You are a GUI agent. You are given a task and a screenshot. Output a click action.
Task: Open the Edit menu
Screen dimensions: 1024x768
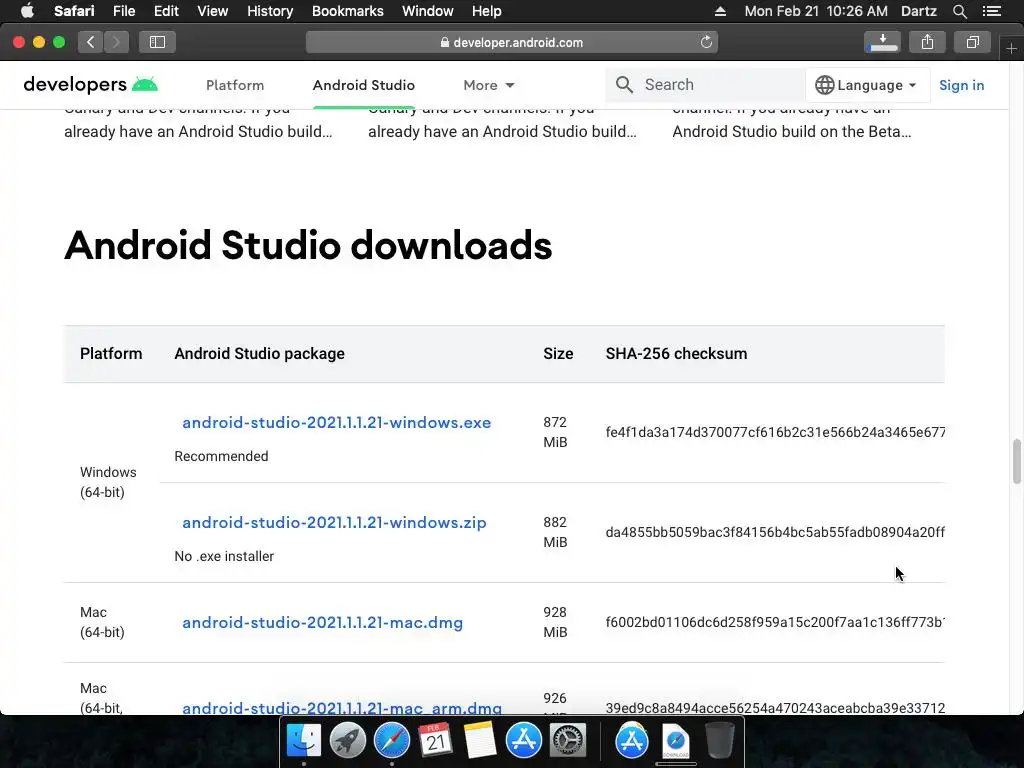coord(166,11)
